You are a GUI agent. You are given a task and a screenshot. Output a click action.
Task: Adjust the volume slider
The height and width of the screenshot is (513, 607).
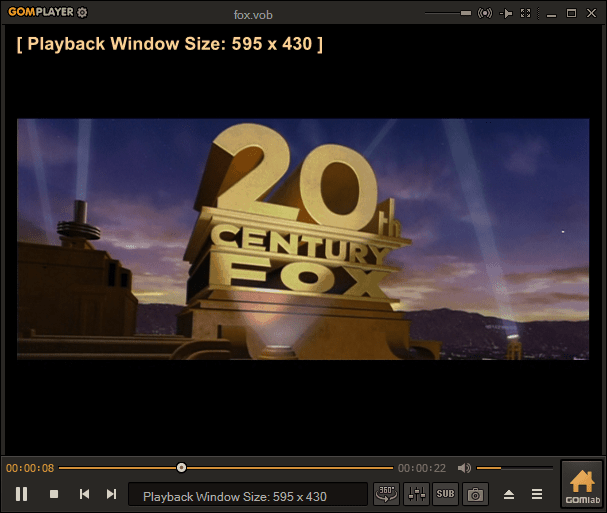pos(514,468)
